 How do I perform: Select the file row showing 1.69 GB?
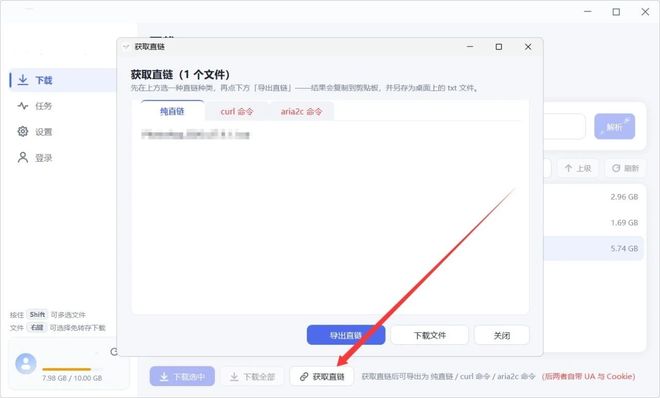593,223
